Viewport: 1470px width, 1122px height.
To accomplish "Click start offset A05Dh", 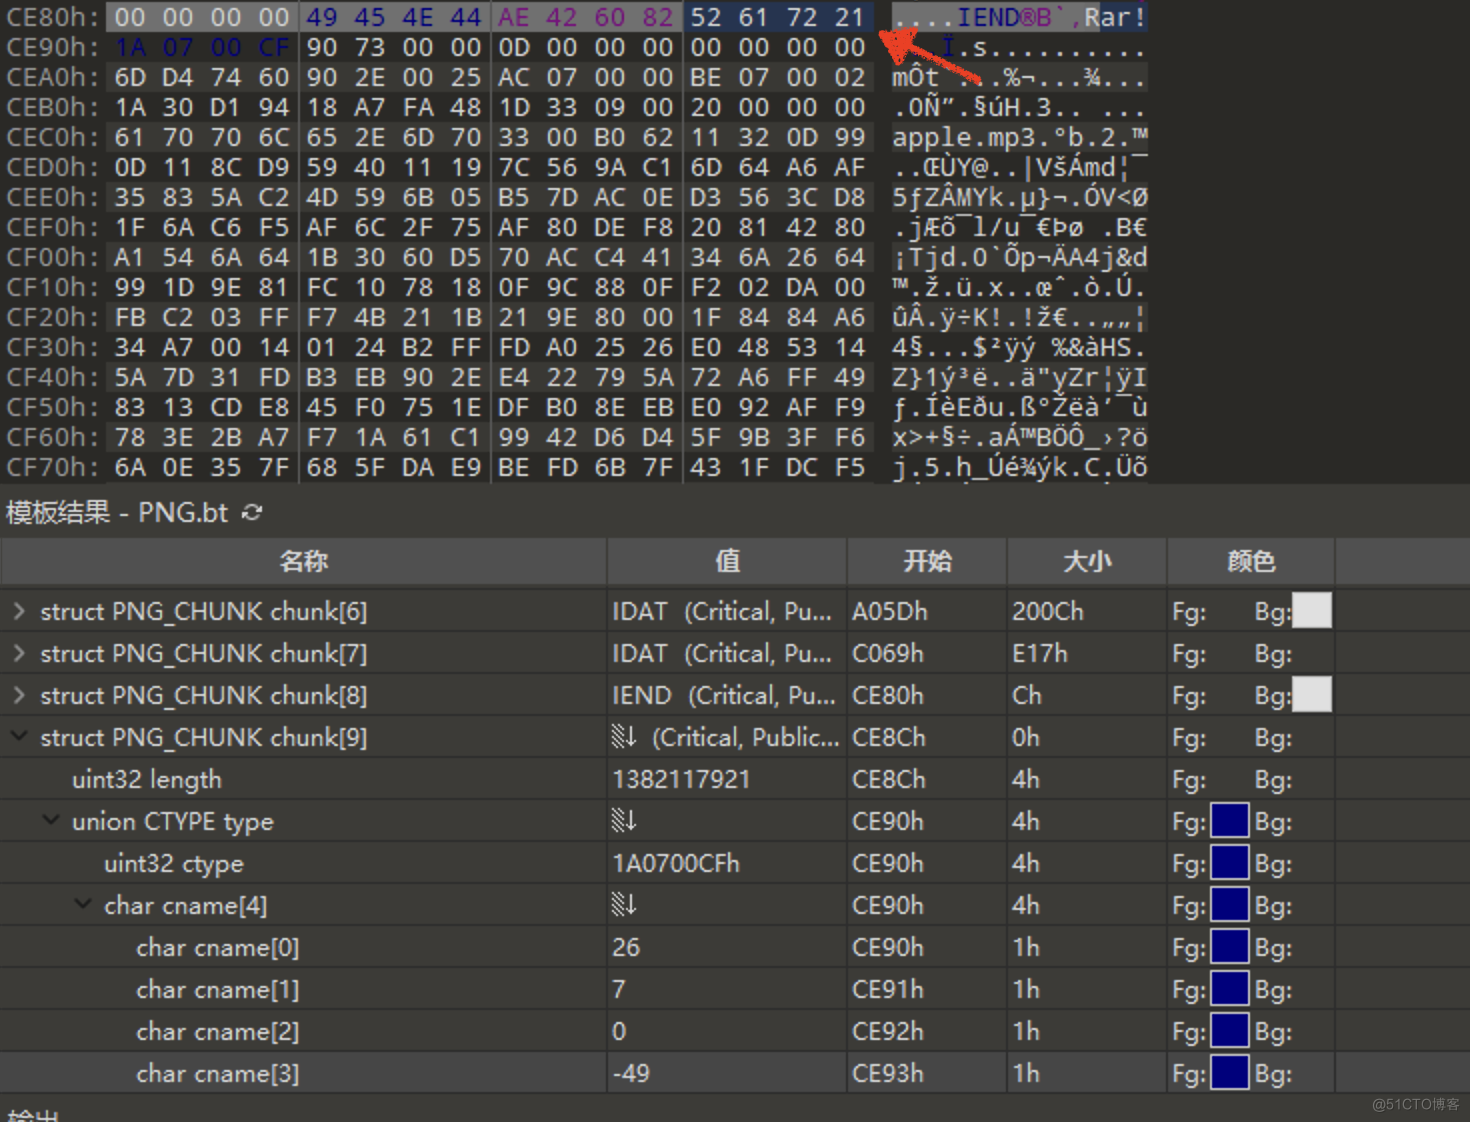I will pos(890,611).
